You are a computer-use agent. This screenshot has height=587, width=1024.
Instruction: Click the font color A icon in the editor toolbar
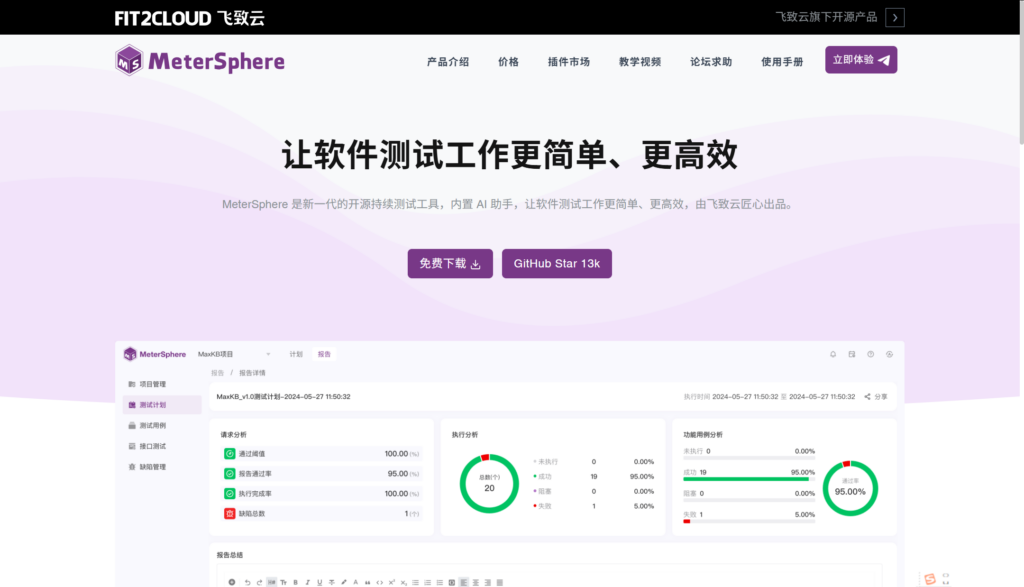[356, 582]
